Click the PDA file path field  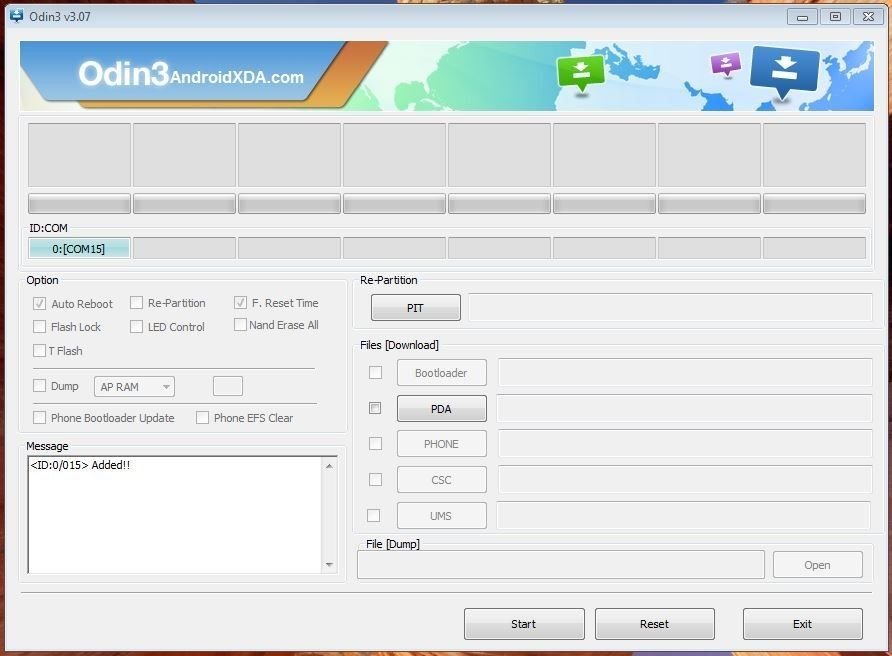pos(684,409)
